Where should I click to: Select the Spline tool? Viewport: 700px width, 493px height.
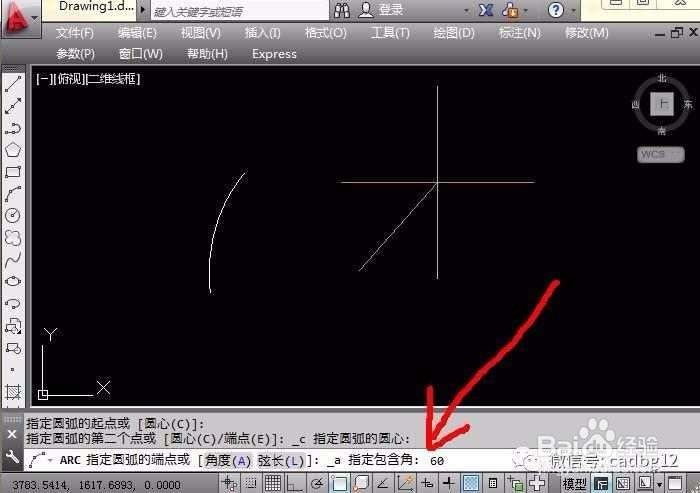click(x=13, y=259)
